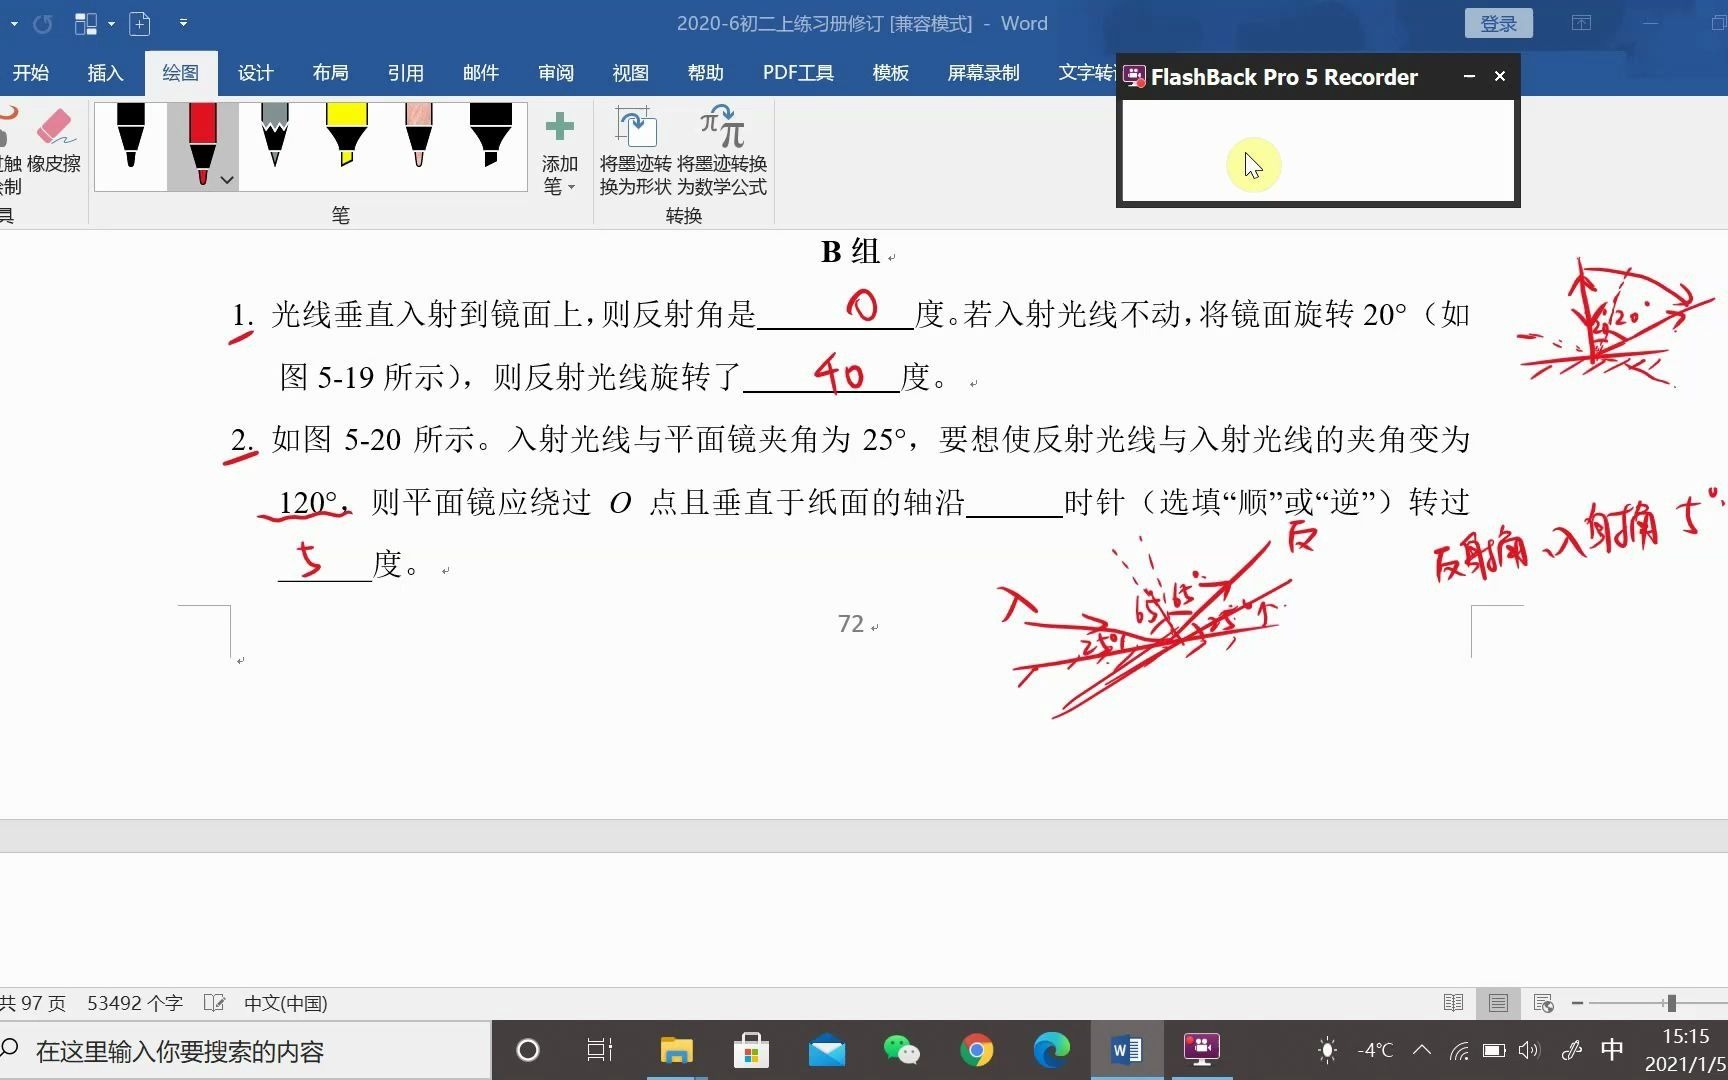The image size is (1728, 1080).
Task: Switch to Web Layout view
Action: (1543, 1003)
